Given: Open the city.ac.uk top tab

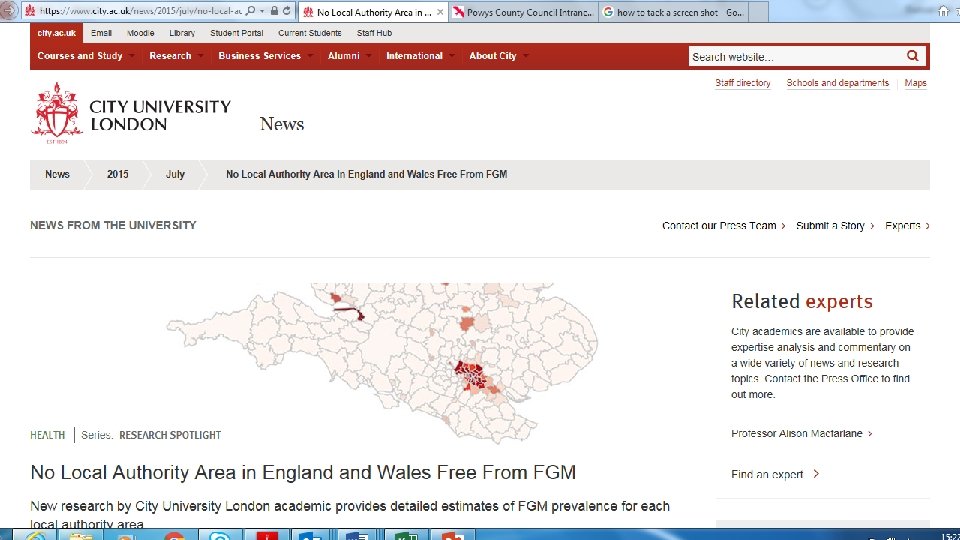Looking at the screenshot, I should [56, 33].
